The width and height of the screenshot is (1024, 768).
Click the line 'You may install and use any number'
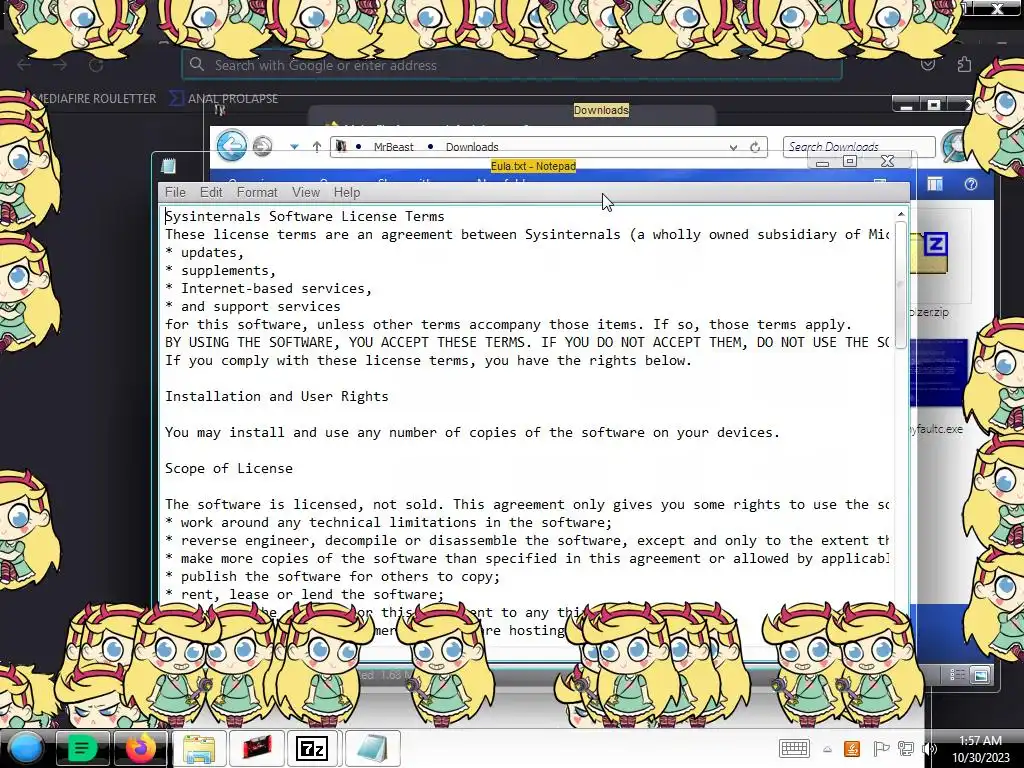click(x=472, y=432)
